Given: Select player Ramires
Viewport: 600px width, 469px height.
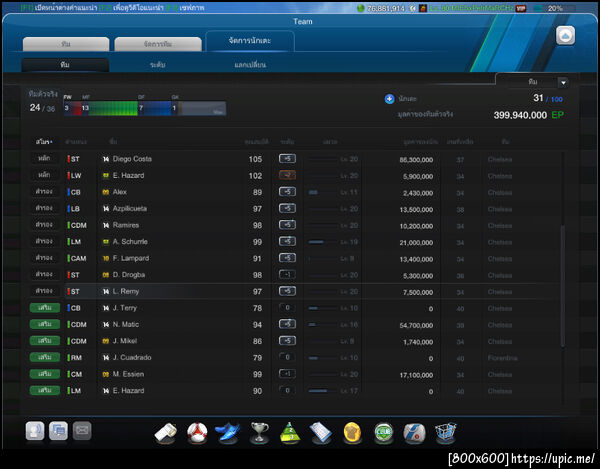Looking at the screenshot, I should pyautogui.click(x=126, y=225).
